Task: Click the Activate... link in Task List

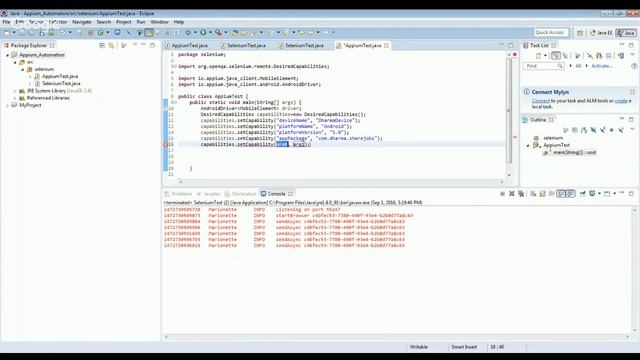Action: point(602,66)
